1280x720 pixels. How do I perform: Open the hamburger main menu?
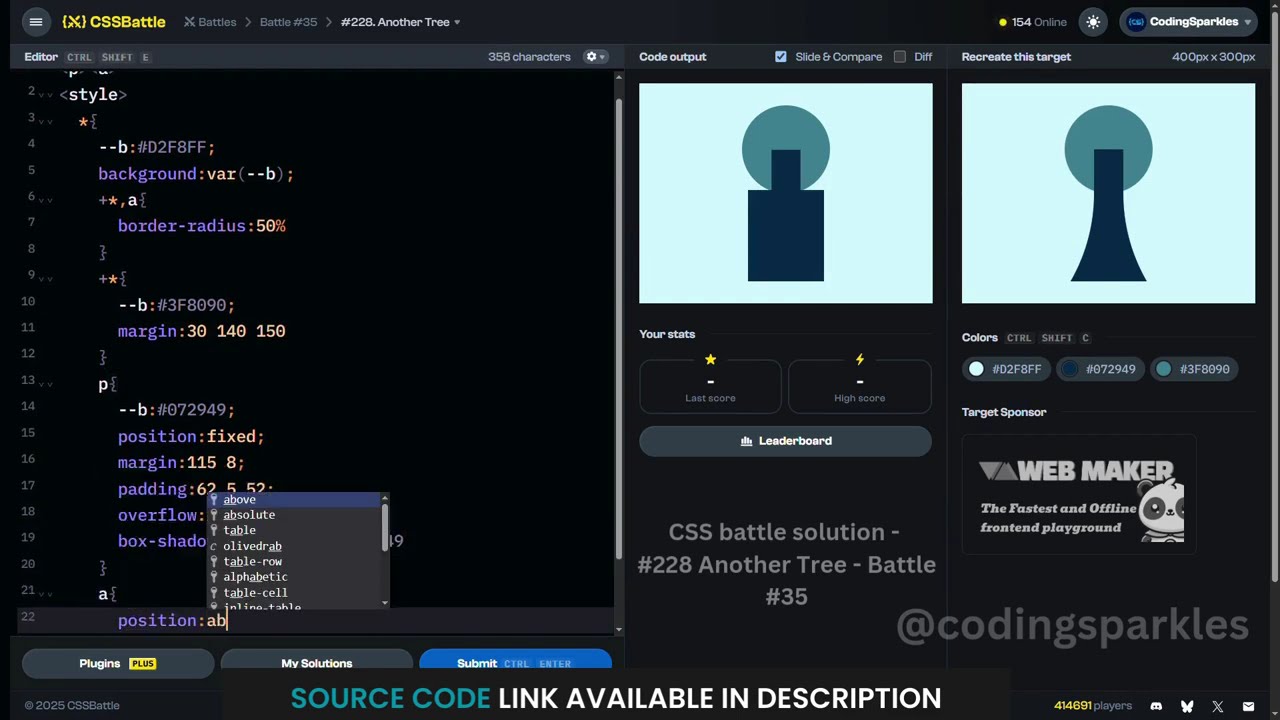pyautogui.click(x=36, y=22)
